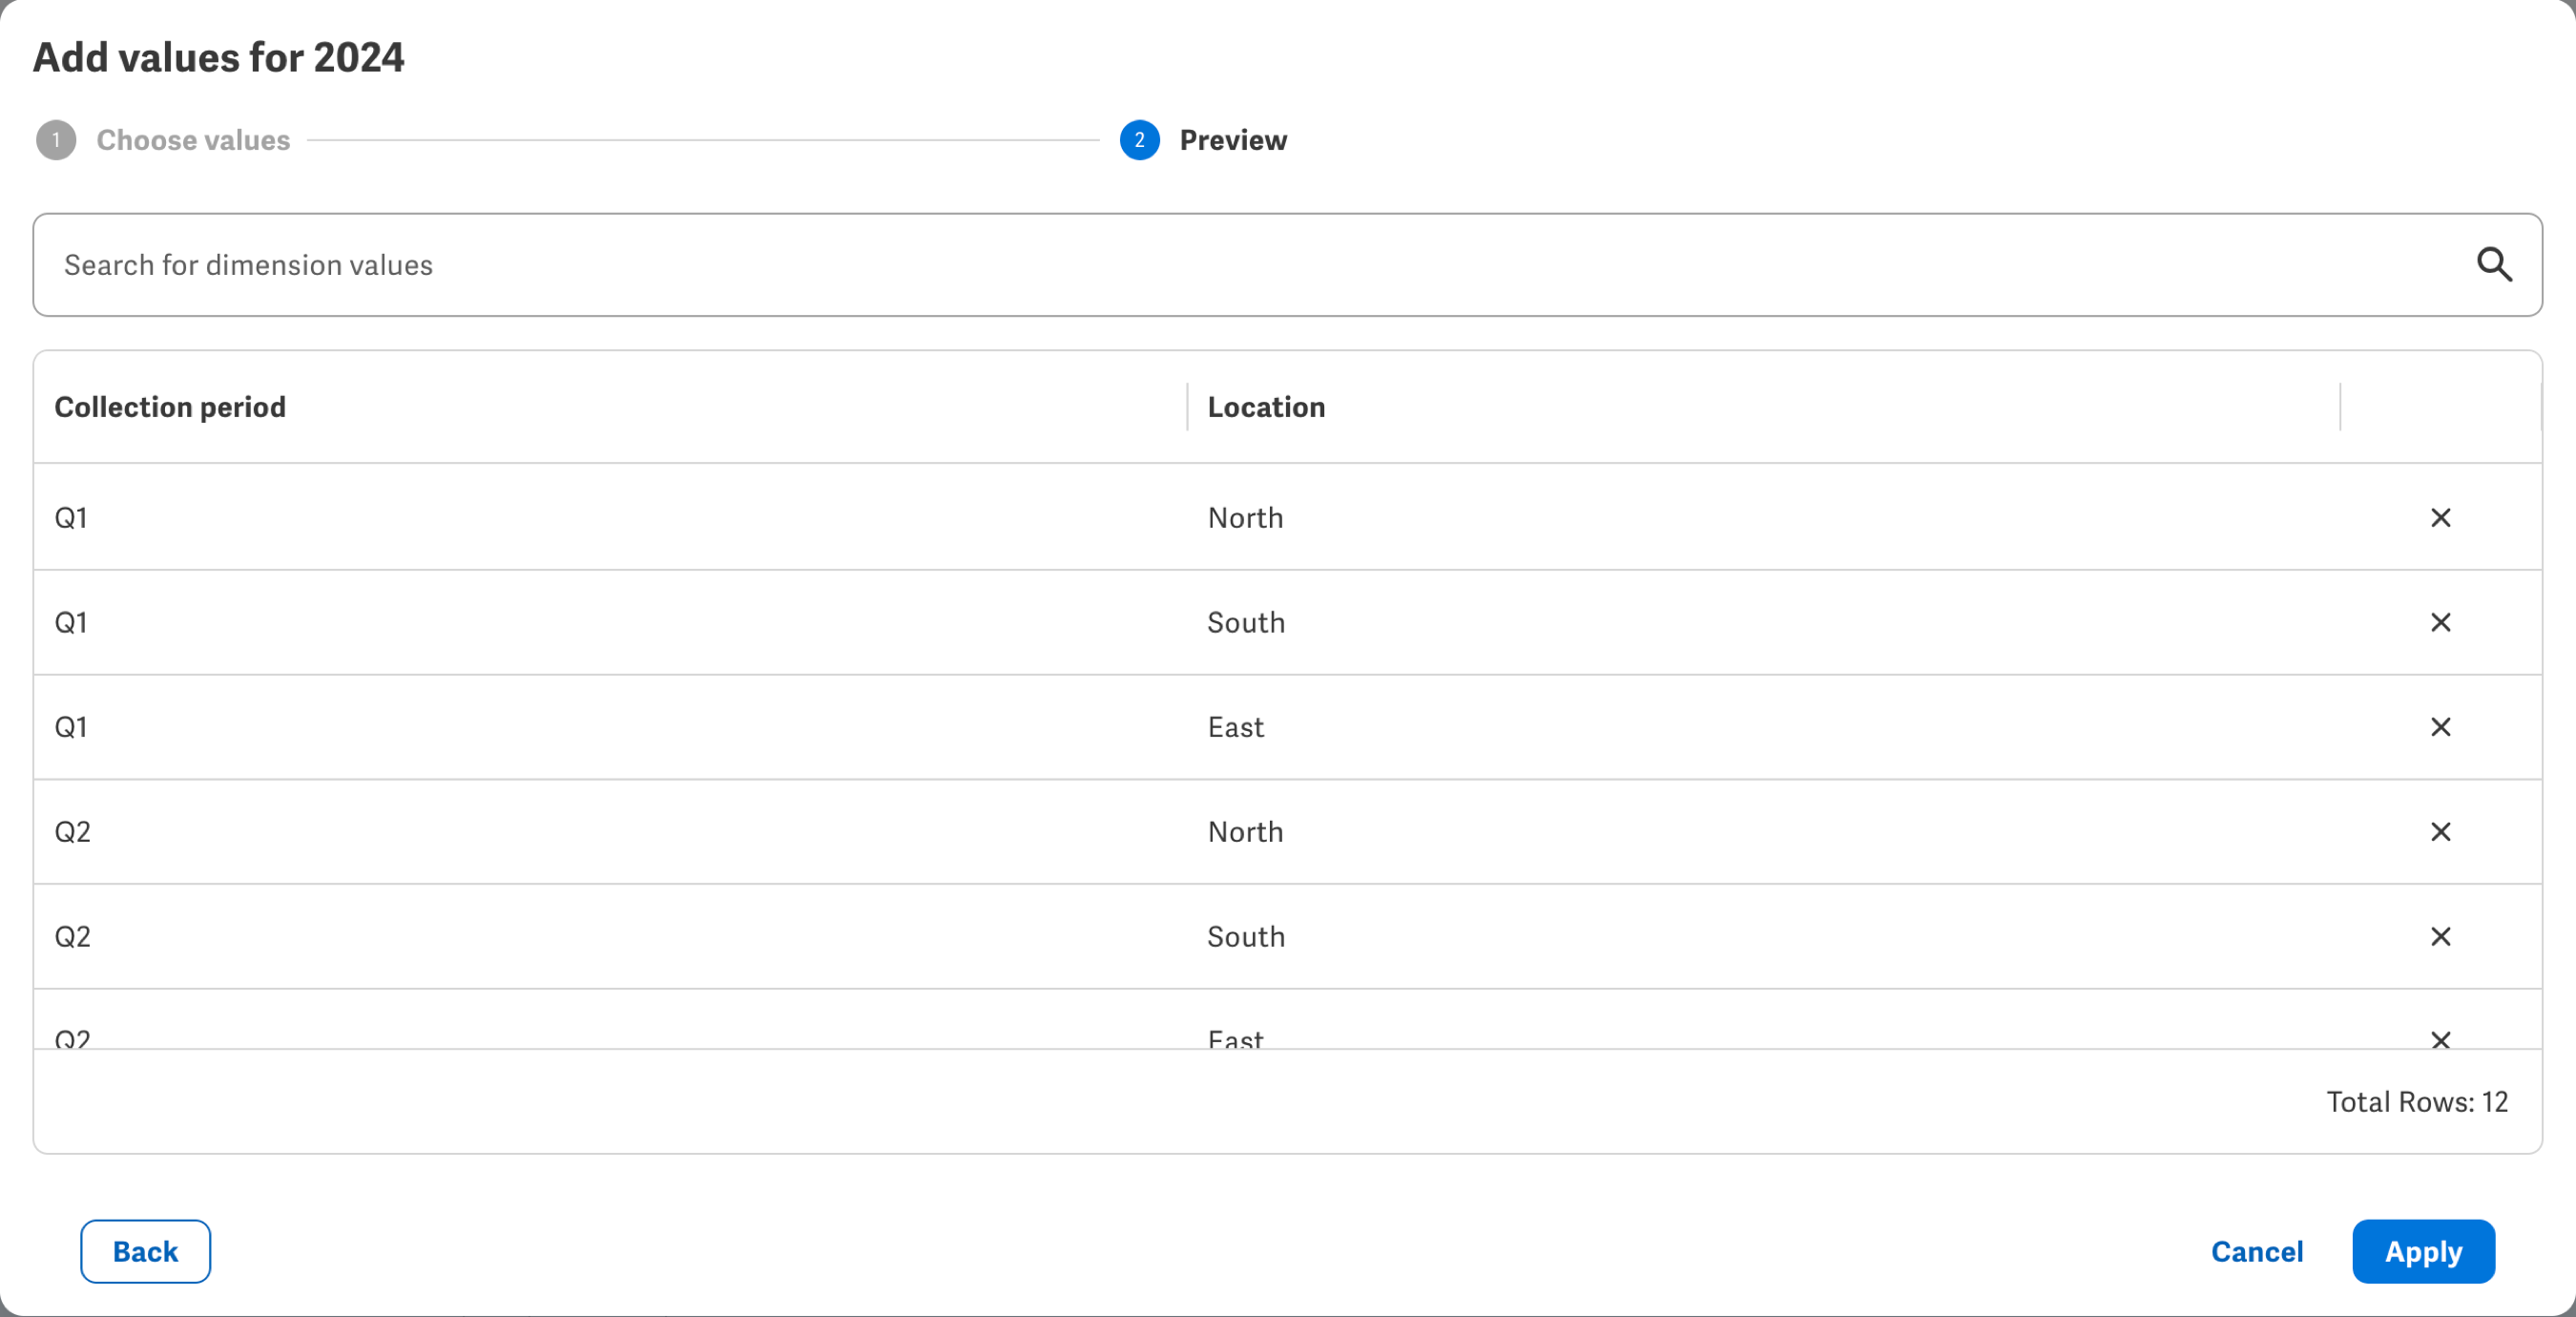
Task: Remove the Q1 South row
Action: [2440, 622]
